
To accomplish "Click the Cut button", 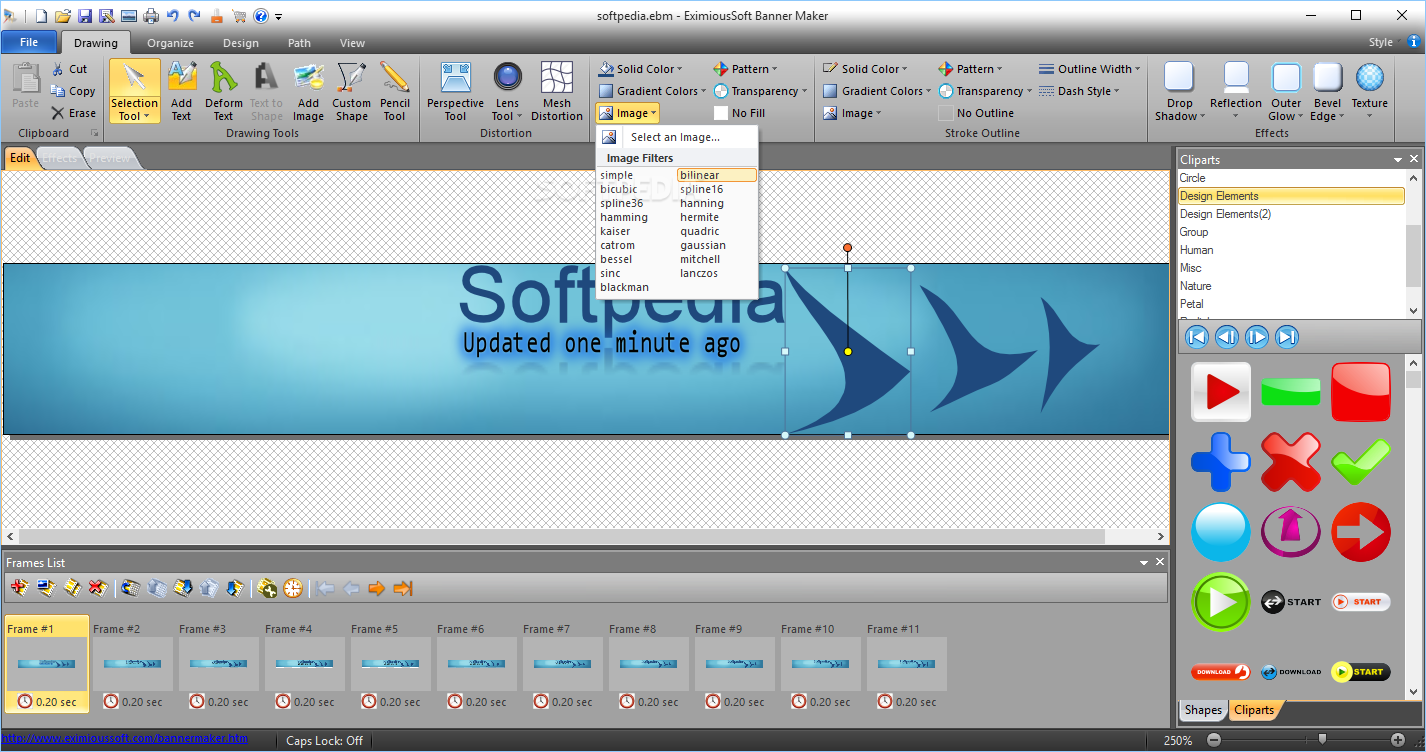I will coord(69,69).
